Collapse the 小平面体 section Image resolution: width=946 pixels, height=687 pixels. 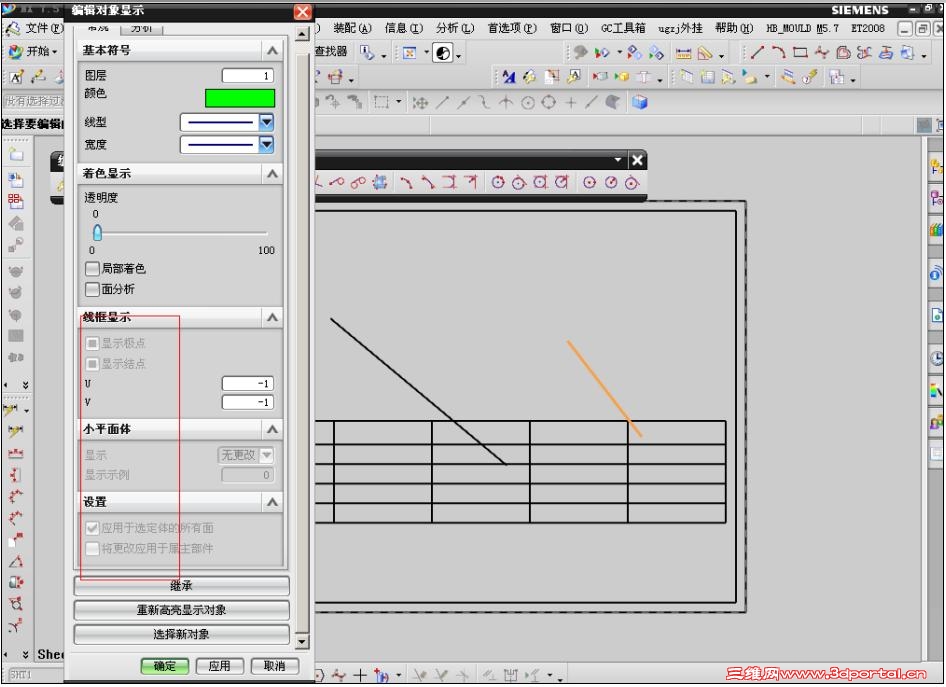[x=273, y=429]
